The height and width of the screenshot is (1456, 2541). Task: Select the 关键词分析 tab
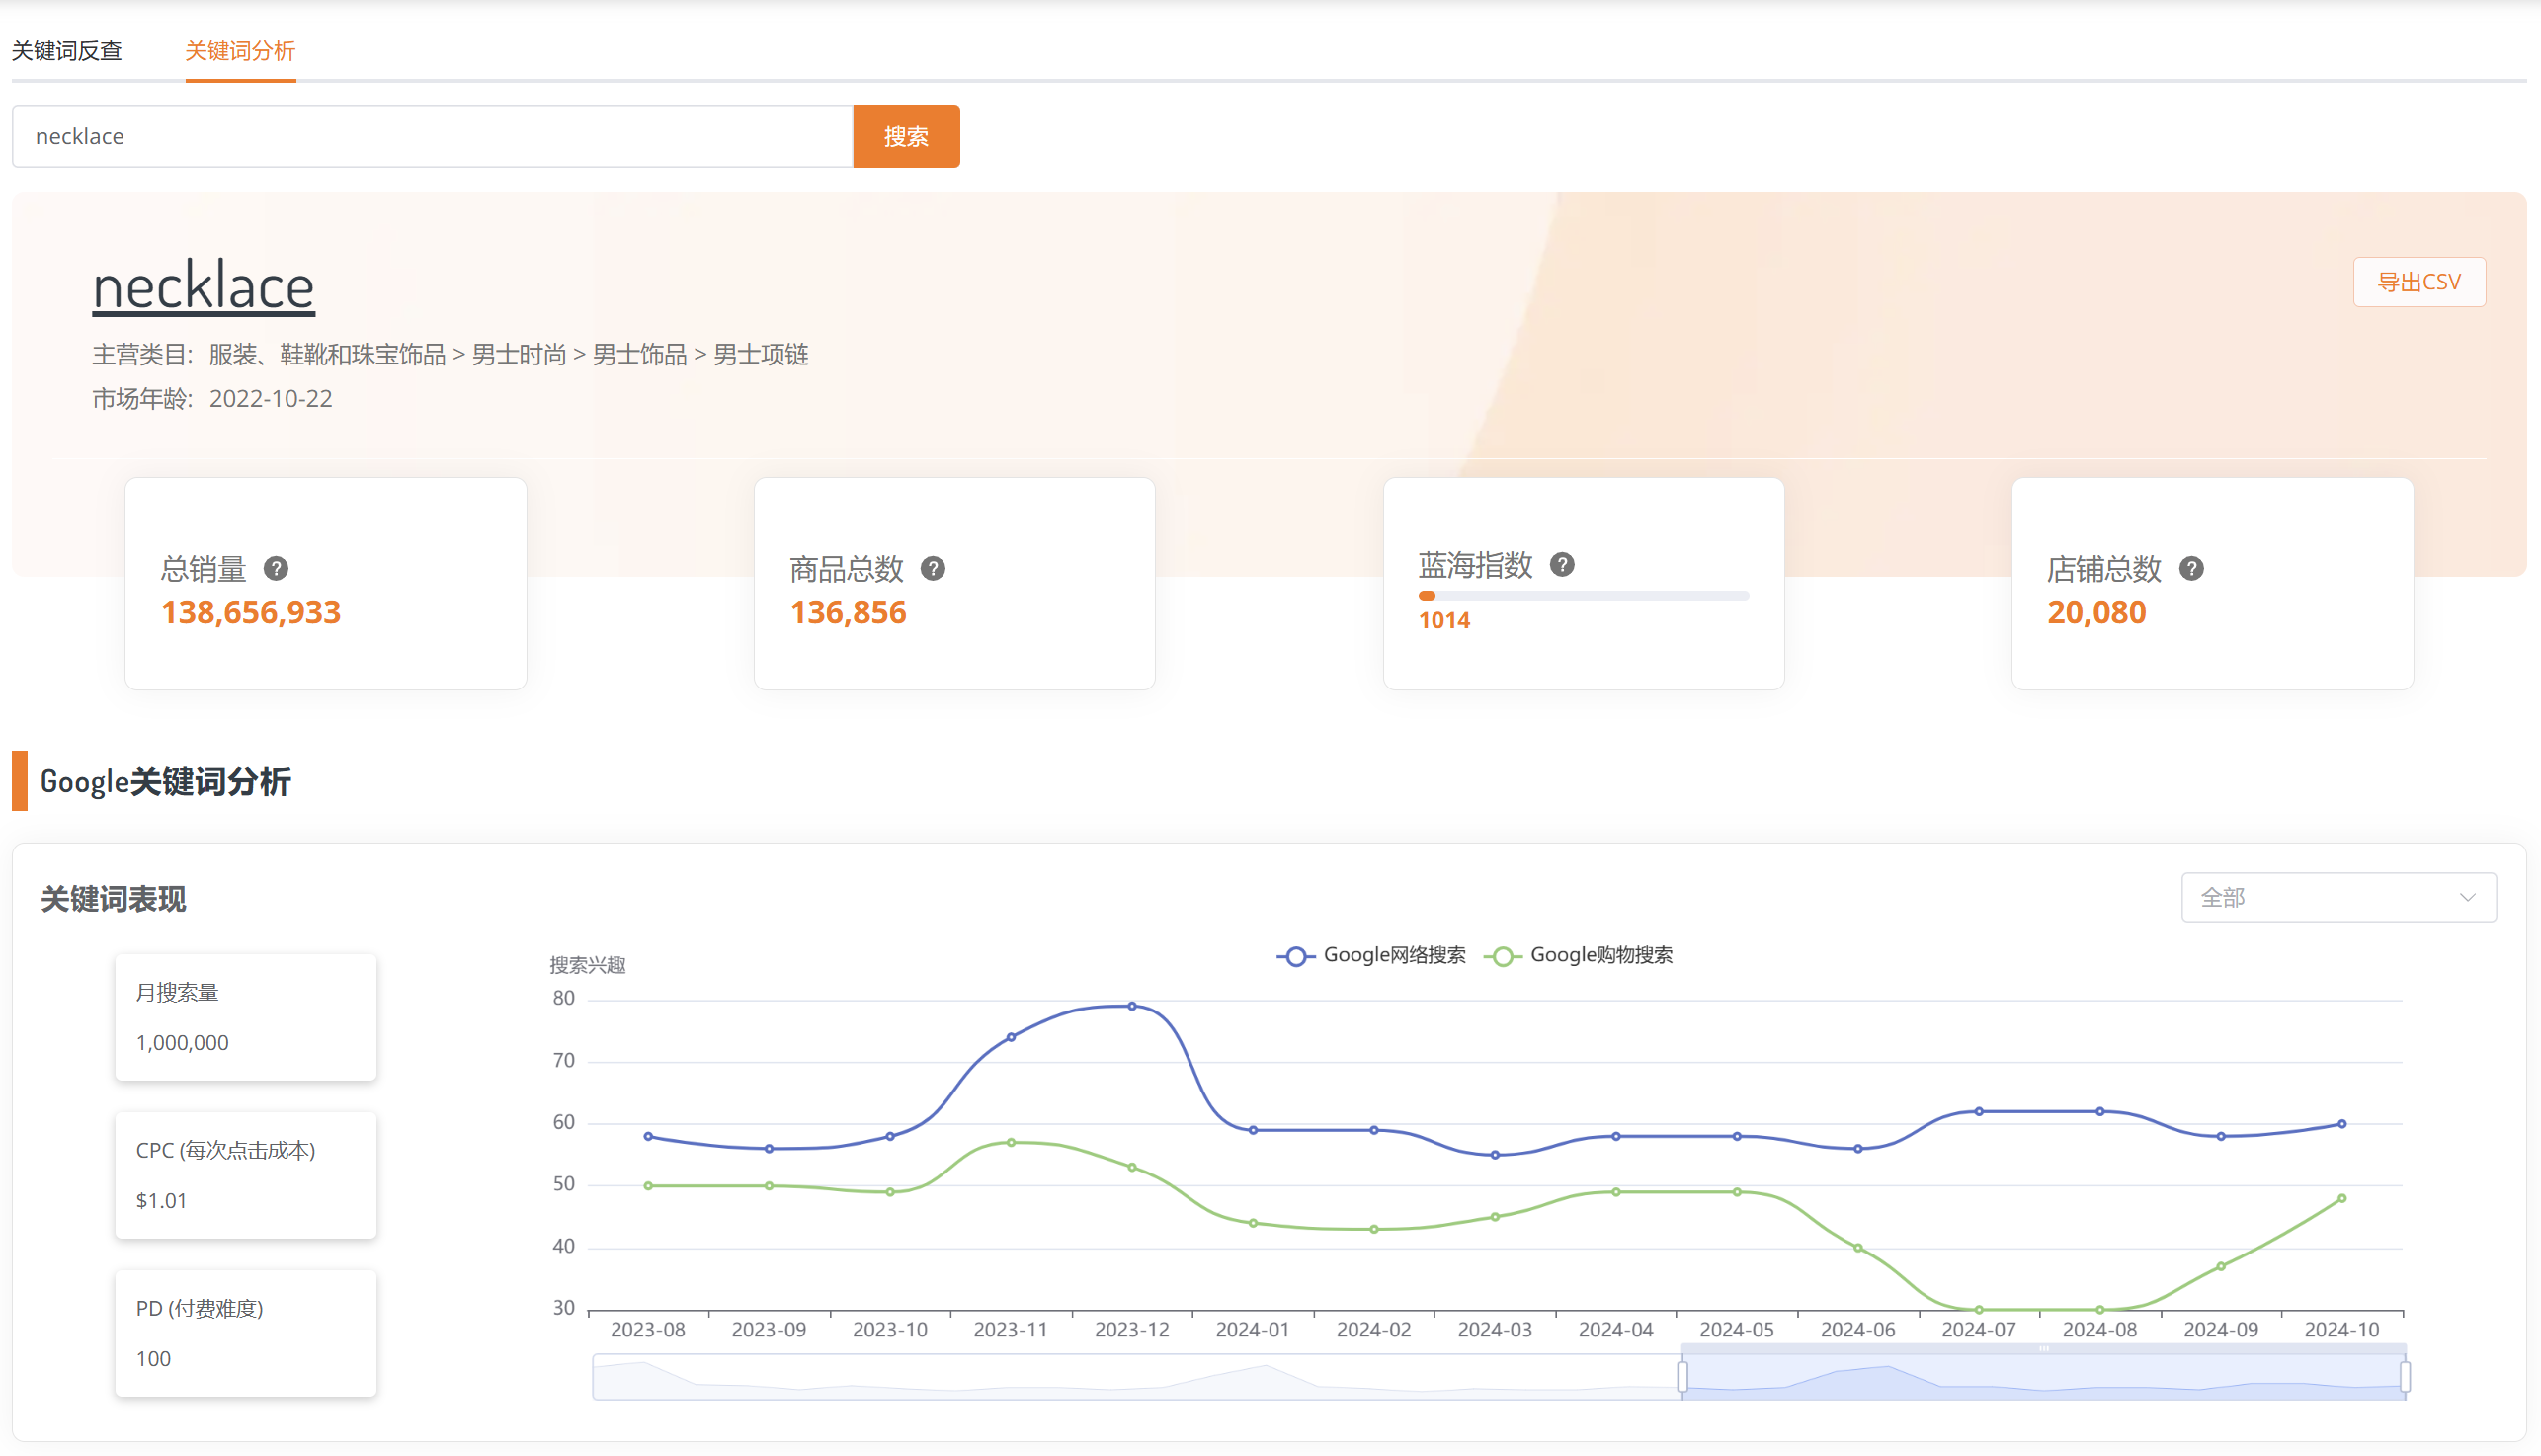240,51
